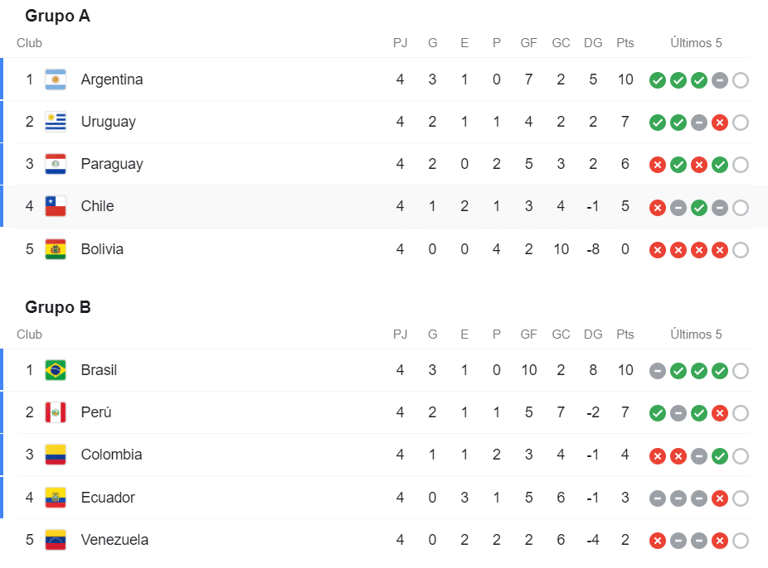Click the Bolivia flag icon

(55, 249)
